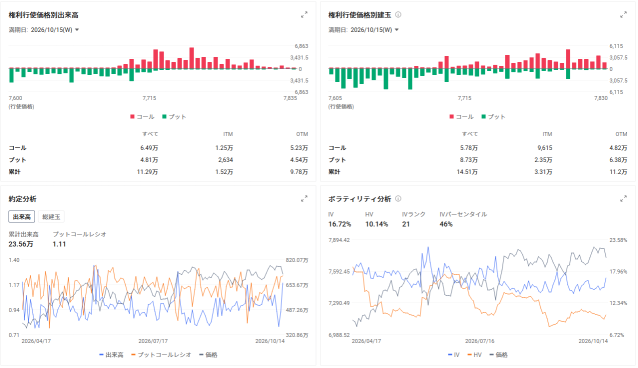The height and width of the screenshot is (368, 638).
Task: Click call OTM volume 5.23万
Action: (299, 148)
